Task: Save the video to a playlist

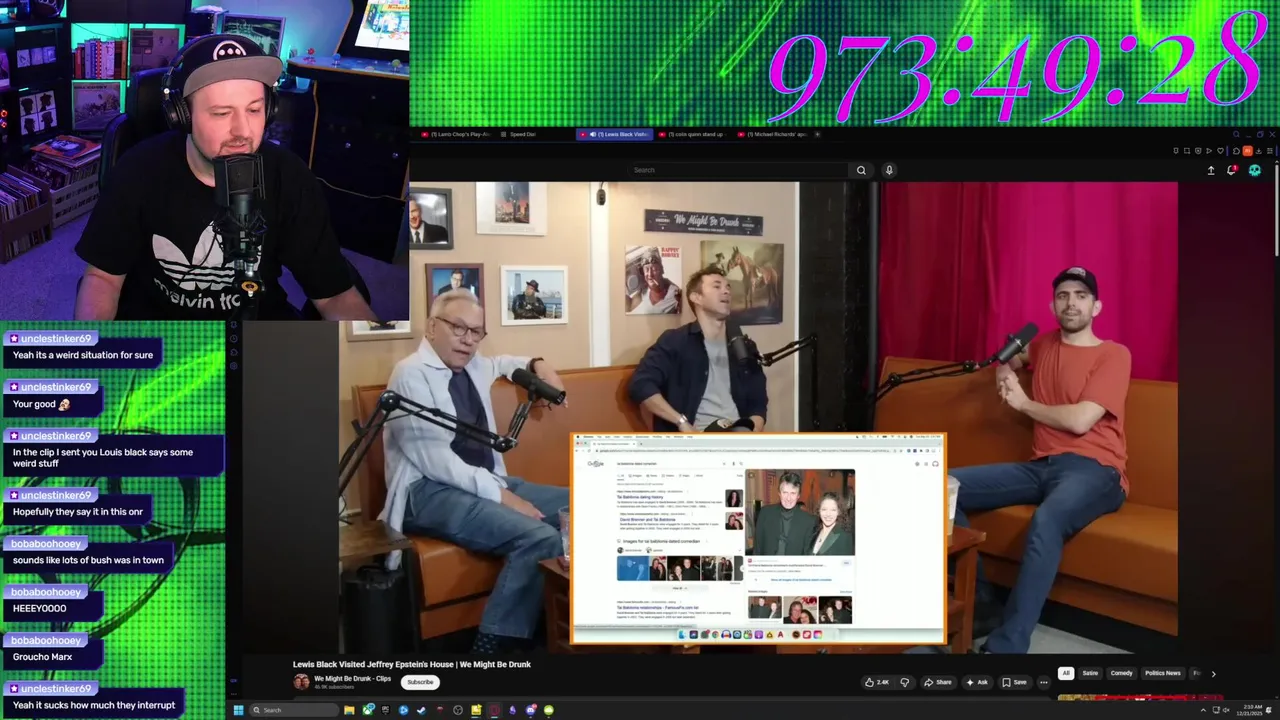Action: point(1015,682)
